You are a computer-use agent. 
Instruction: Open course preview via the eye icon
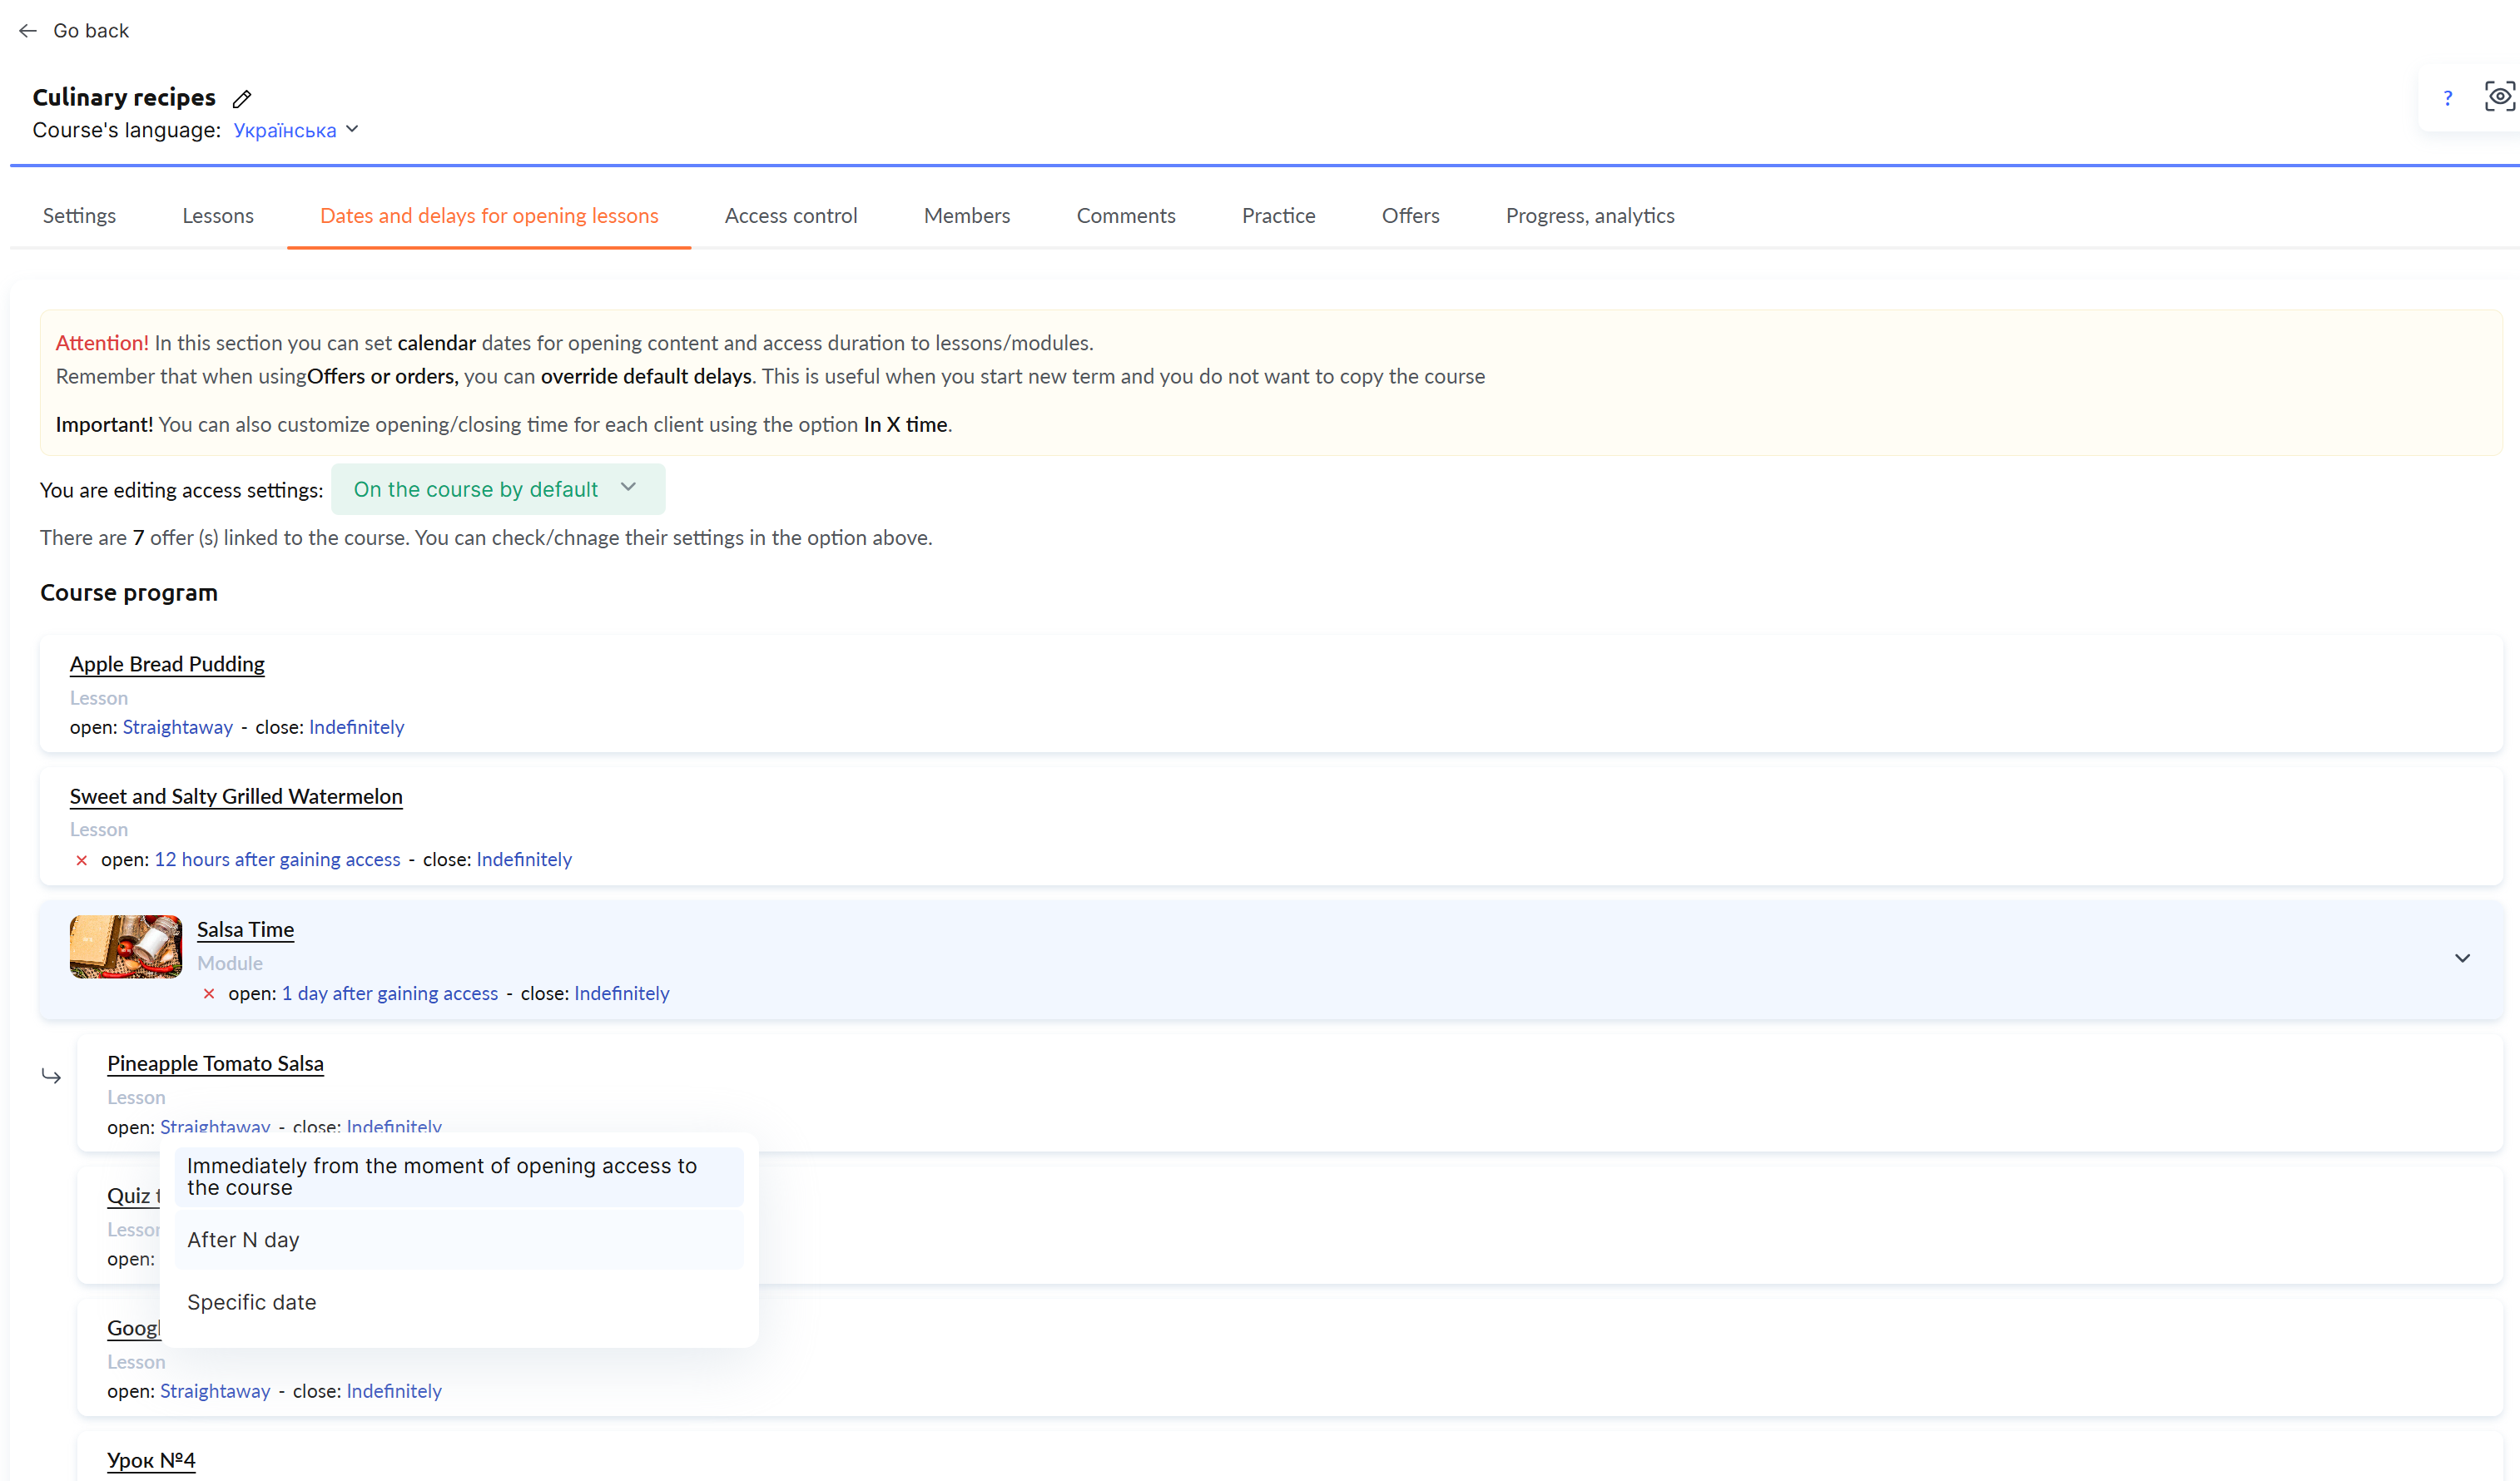point(2500,95)
